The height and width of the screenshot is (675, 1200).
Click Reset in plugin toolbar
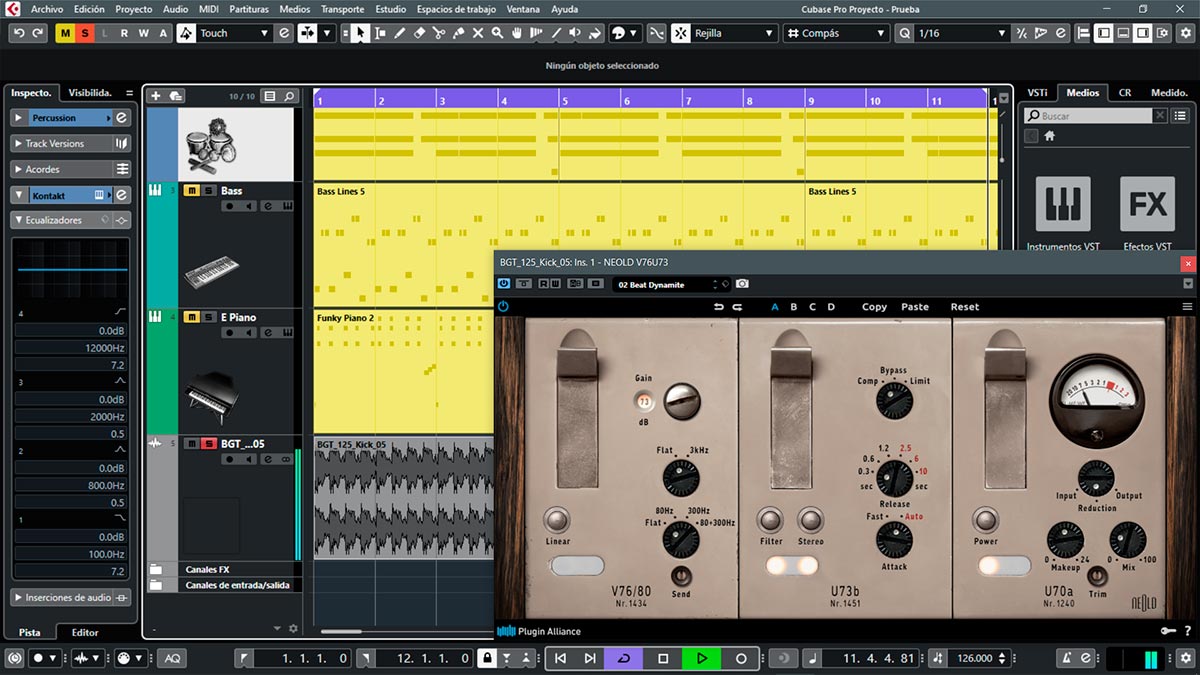pos(965,307)
